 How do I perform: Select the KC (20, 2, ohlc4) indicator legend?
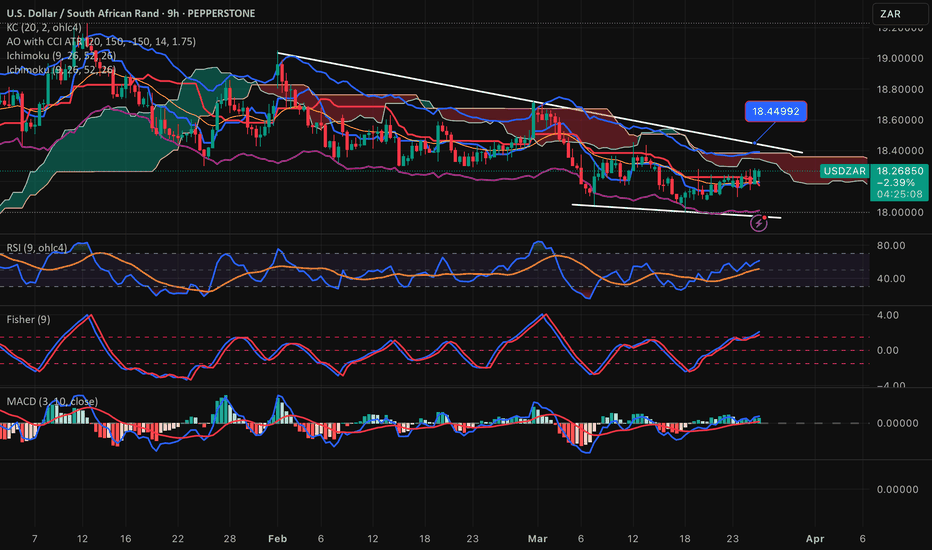[x=44, y=27]
